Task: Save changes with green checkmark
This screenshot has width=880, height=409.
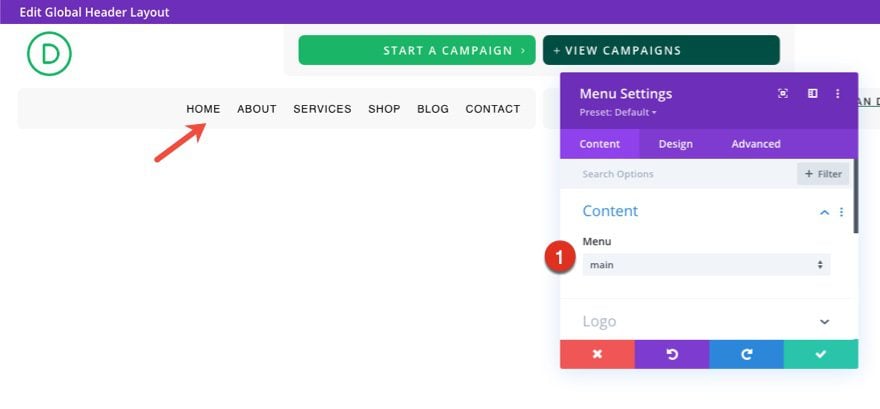Action: point(821,354)
